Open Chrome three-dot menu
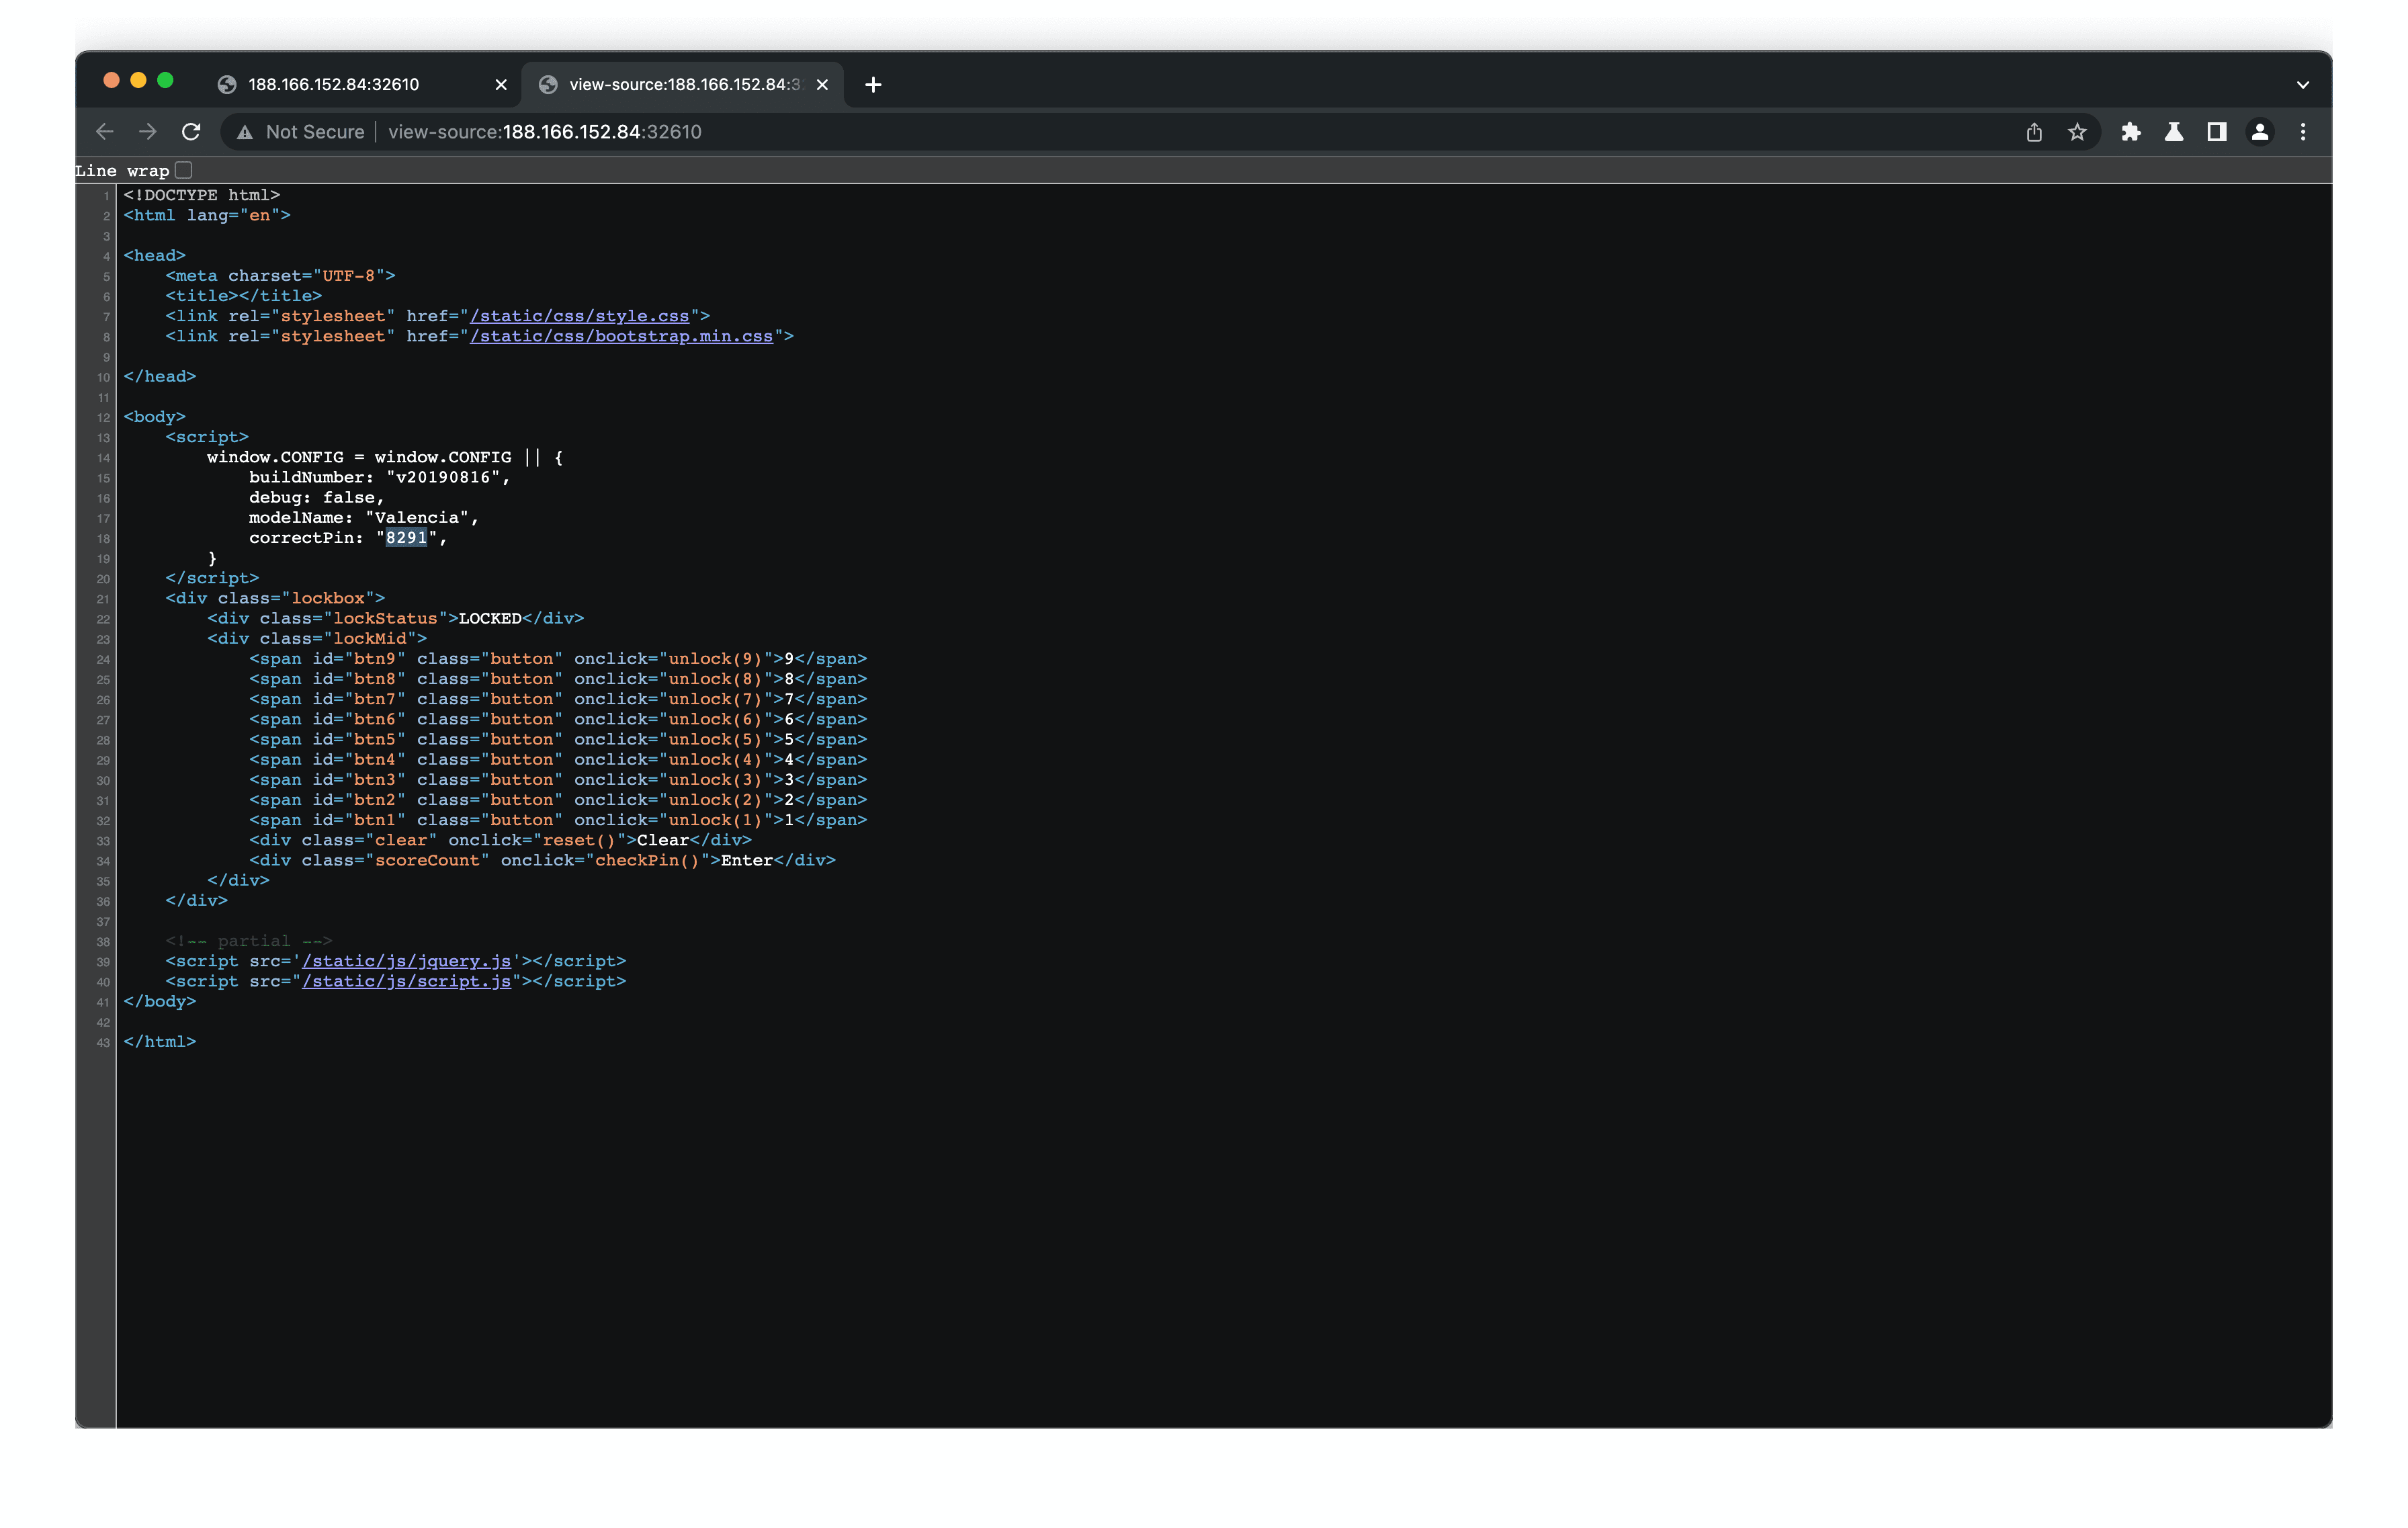Image resolution: width=2408 pixels, height=1528 pixels. [2303, 132]
